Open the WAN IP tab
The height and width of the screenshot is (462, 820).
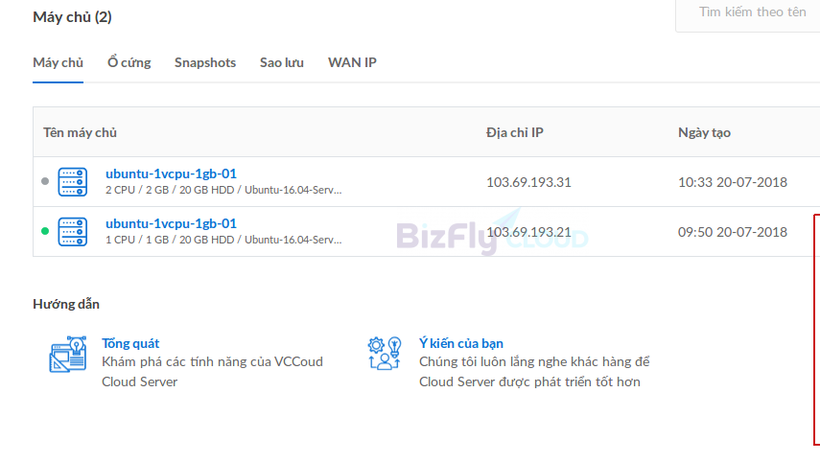click(352, 62)
